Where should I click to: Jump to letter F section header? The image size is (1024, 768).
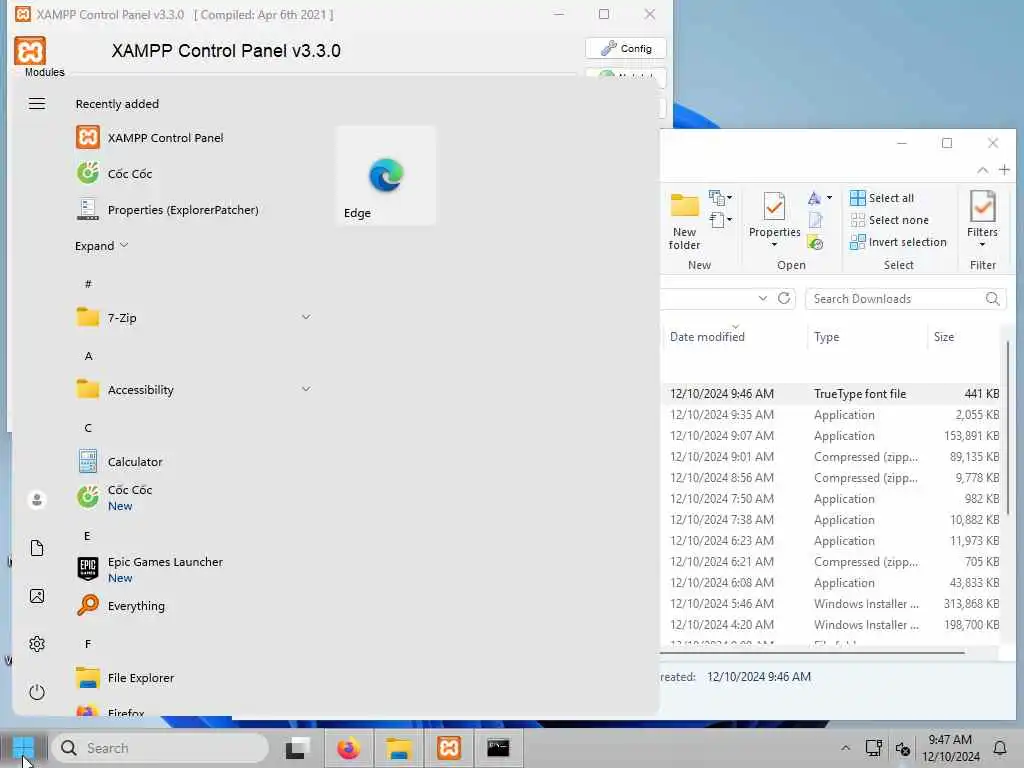tap(88, 644)
